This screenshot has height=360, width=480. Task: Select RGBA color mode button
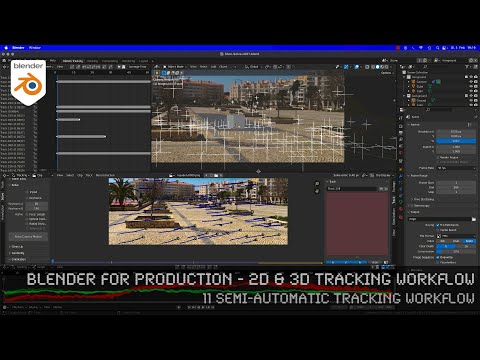pyautogui.click(x=469, y=241)
